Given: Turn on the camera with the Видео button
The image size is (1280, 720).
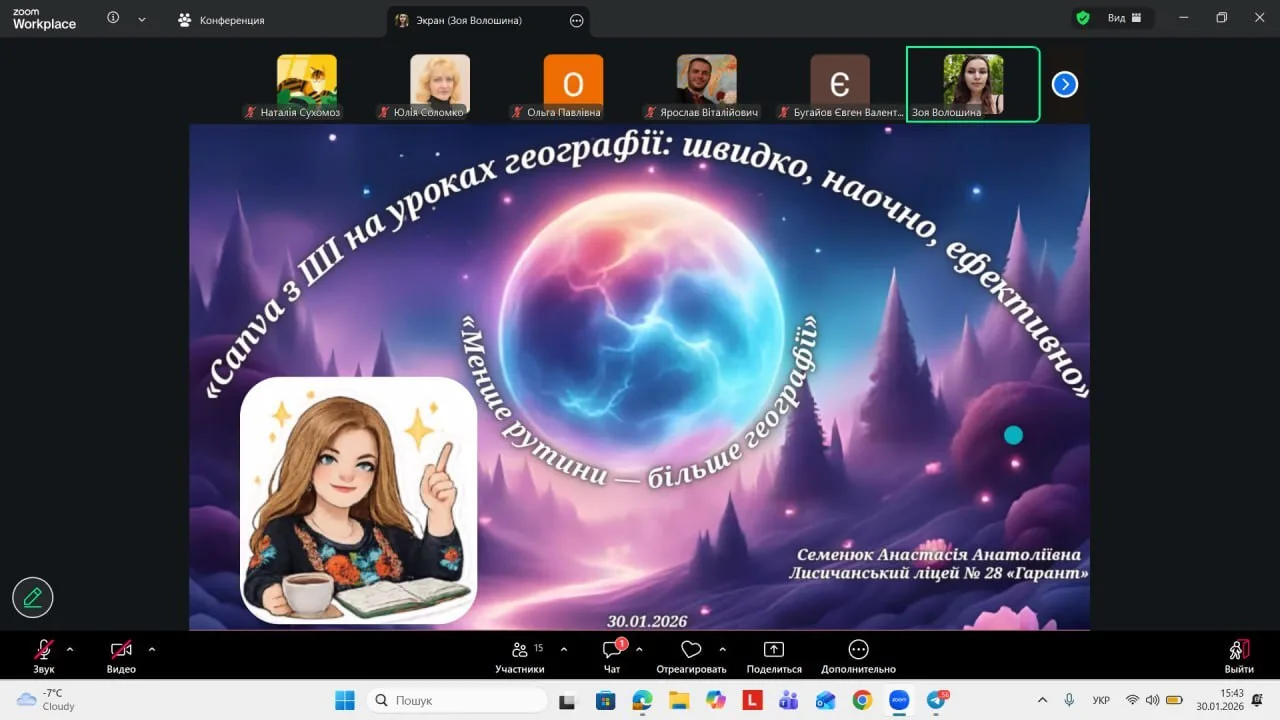Looking at the screenshot, I should 121,656.
